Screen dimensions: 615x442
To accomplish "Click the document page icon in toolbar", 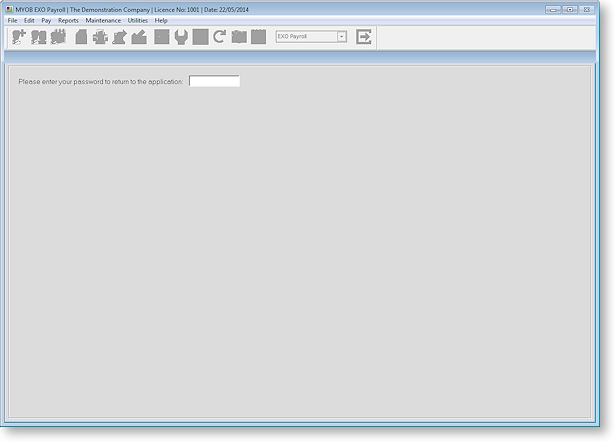I will [x=81, y=37].
